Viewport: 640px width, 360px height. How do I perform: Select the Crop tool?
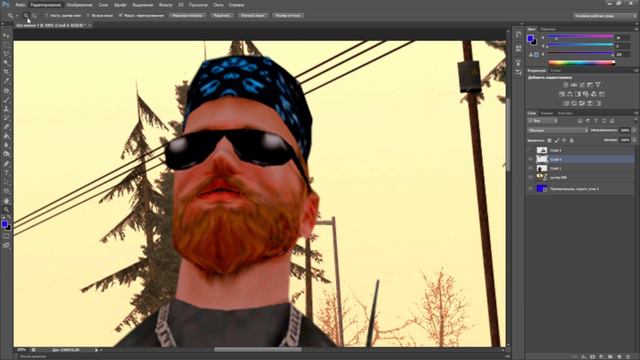pos(6,72)
